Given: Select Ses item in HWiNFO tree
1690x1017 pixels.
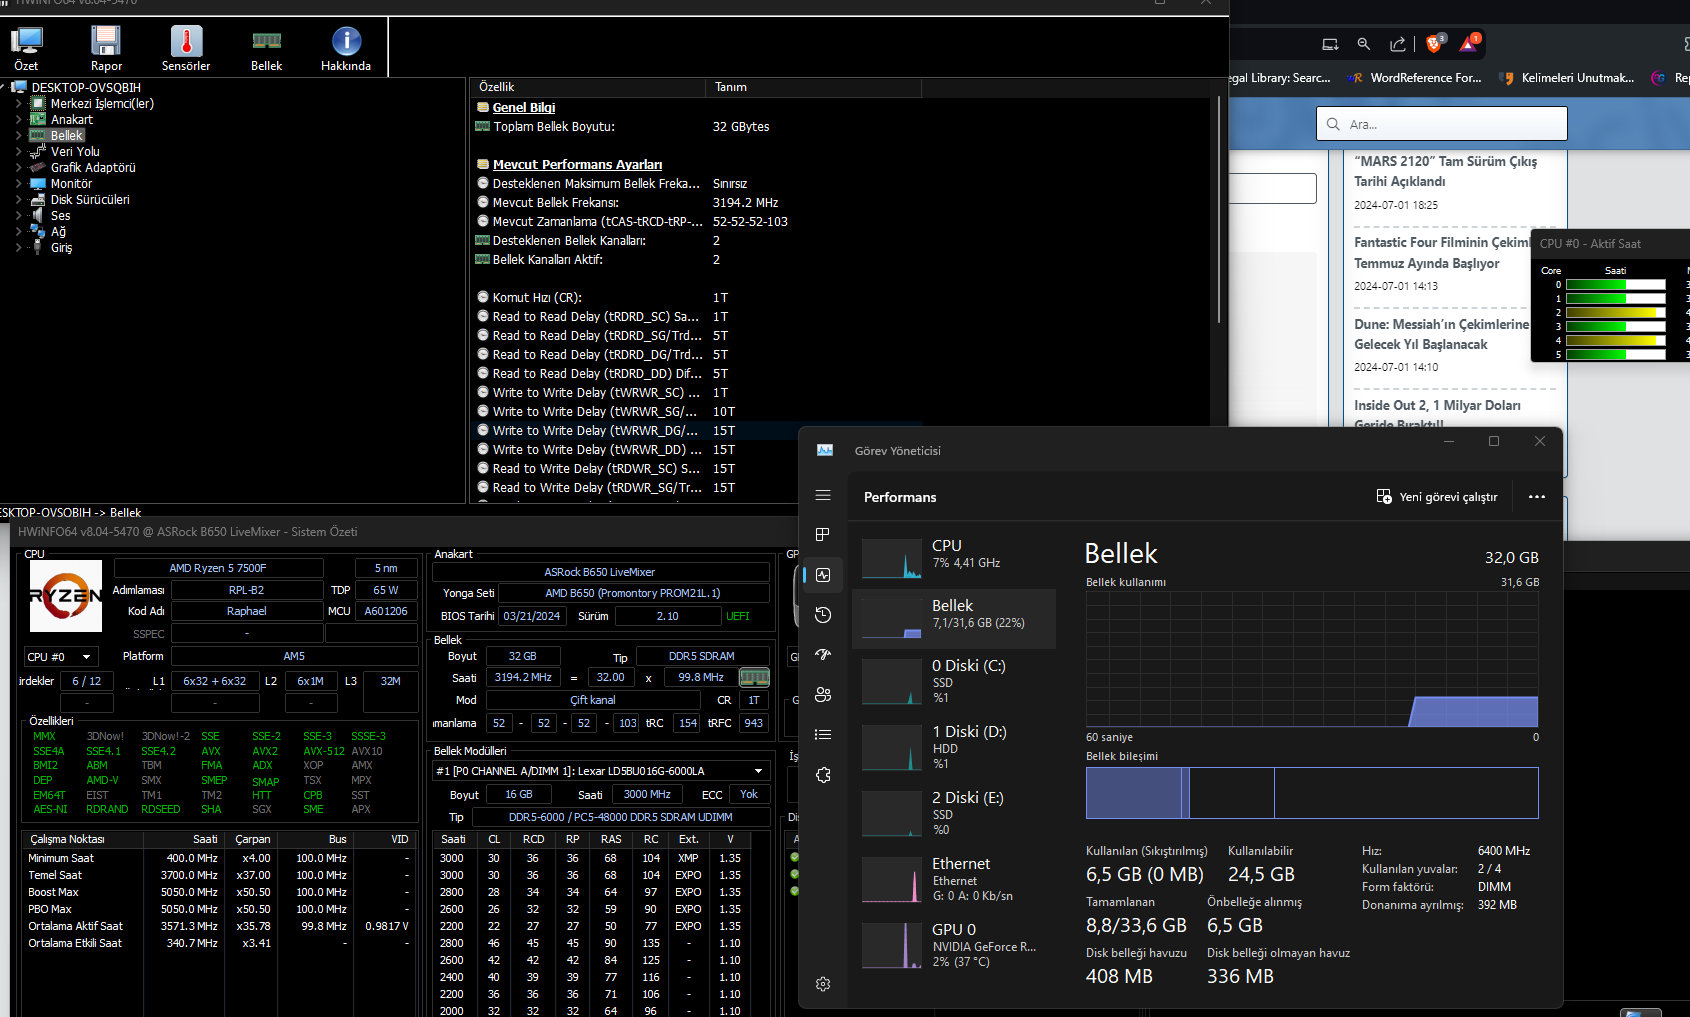Looking at the screenshot, I should pos(60,216).
